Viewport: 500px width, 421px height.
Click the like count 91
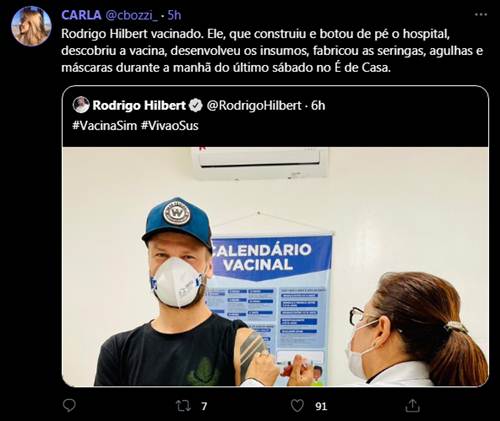[x=321, y=406]
